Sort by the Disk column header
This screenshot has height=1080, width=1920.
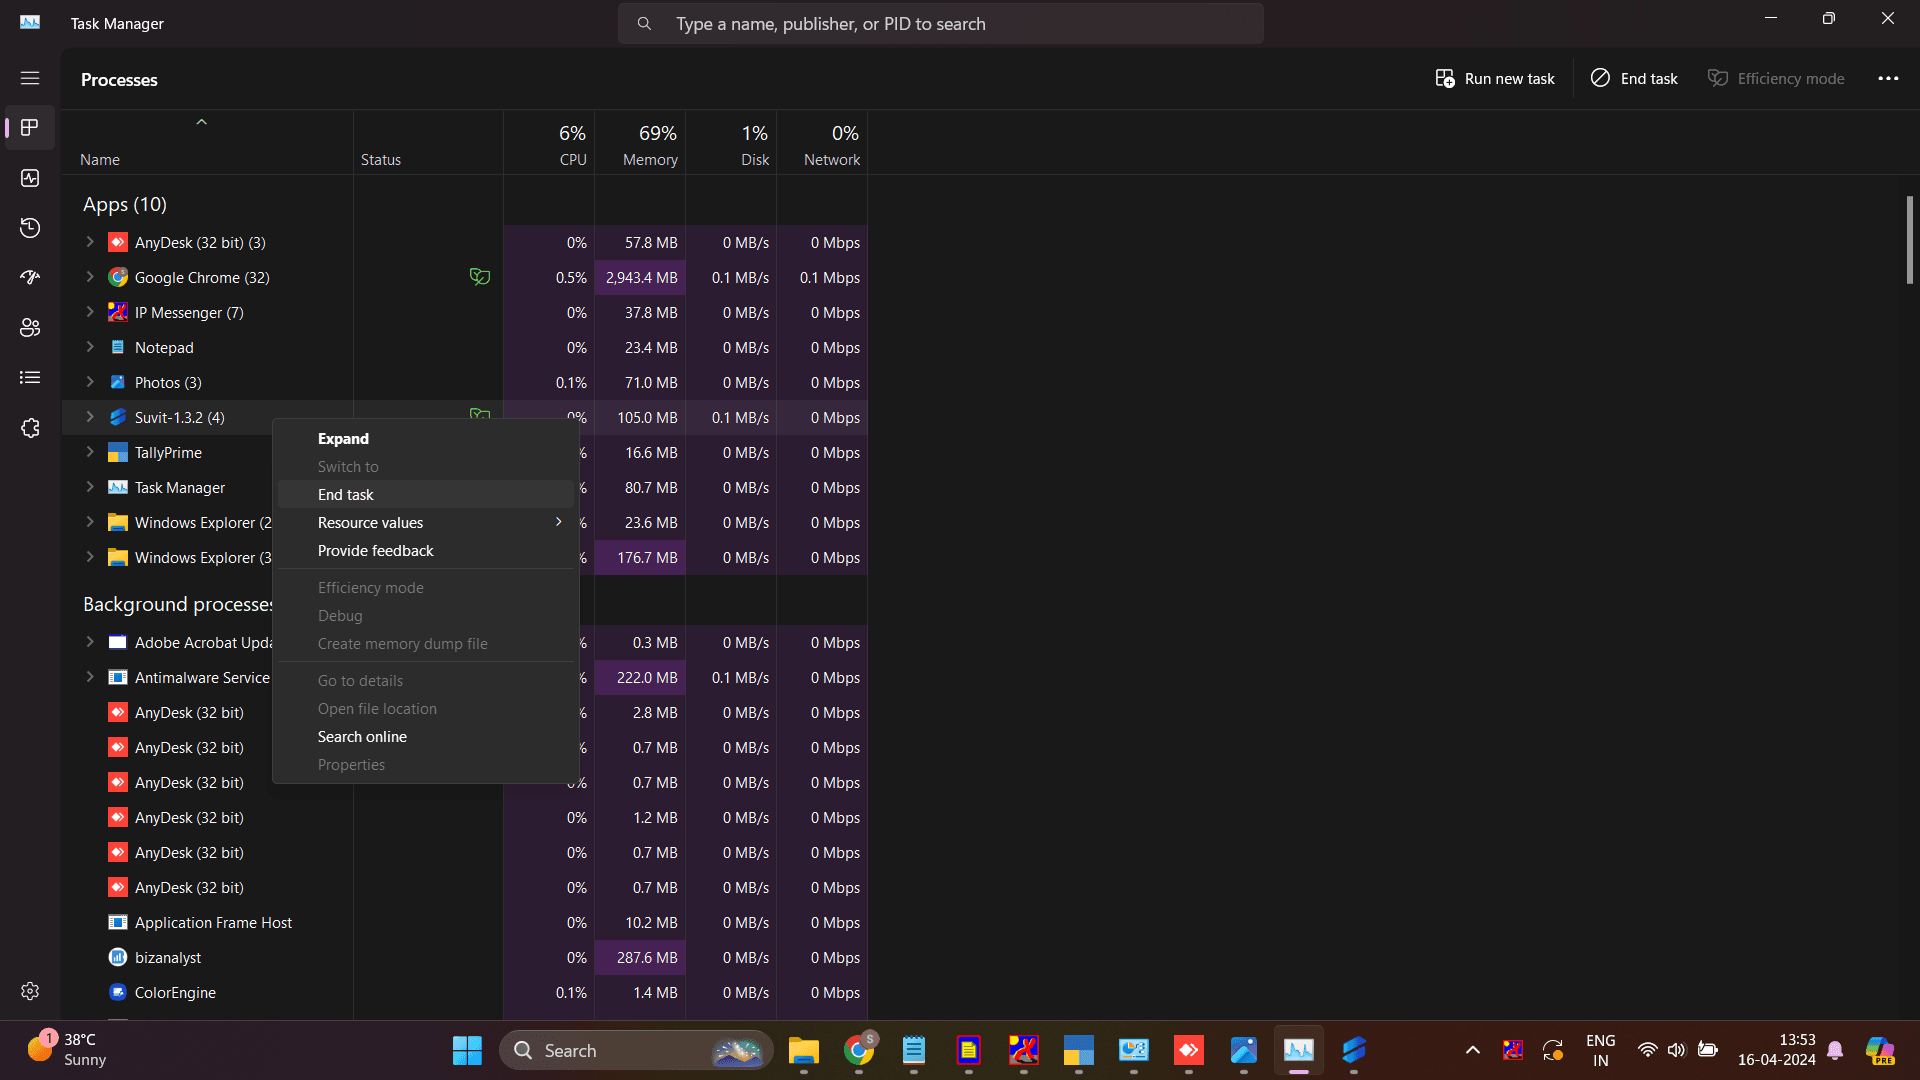[731, 142]
